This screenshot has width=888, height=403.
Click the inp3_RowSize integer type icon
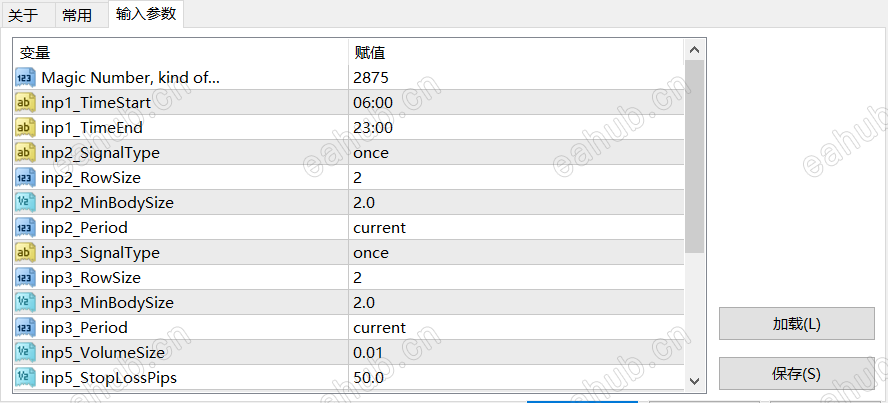coord(25,278)
